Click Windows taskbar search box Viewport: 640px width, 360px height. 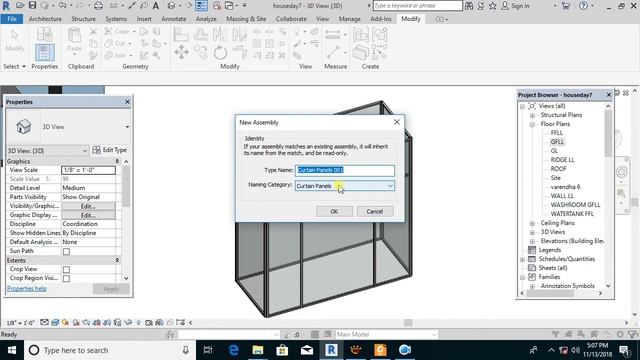(110, 350)
